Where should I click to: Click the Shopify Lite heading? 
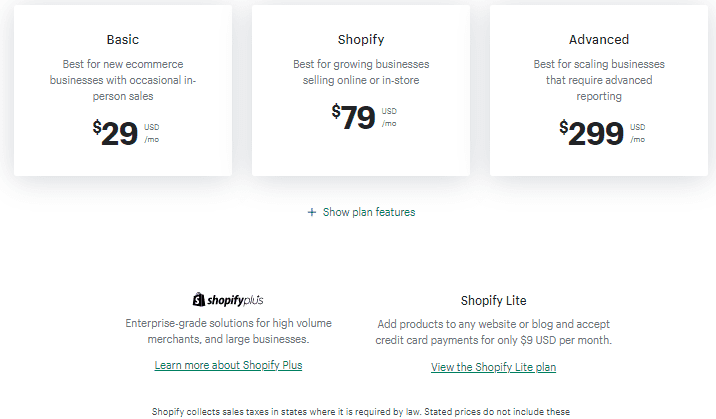(x=494, y=301)
